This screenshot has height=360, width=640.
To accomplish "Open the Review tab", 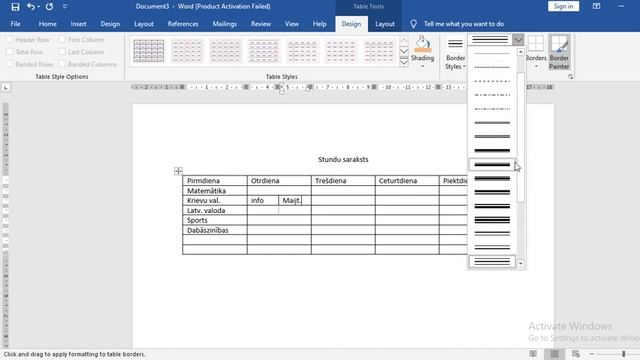I will click(x=261, y=24).
